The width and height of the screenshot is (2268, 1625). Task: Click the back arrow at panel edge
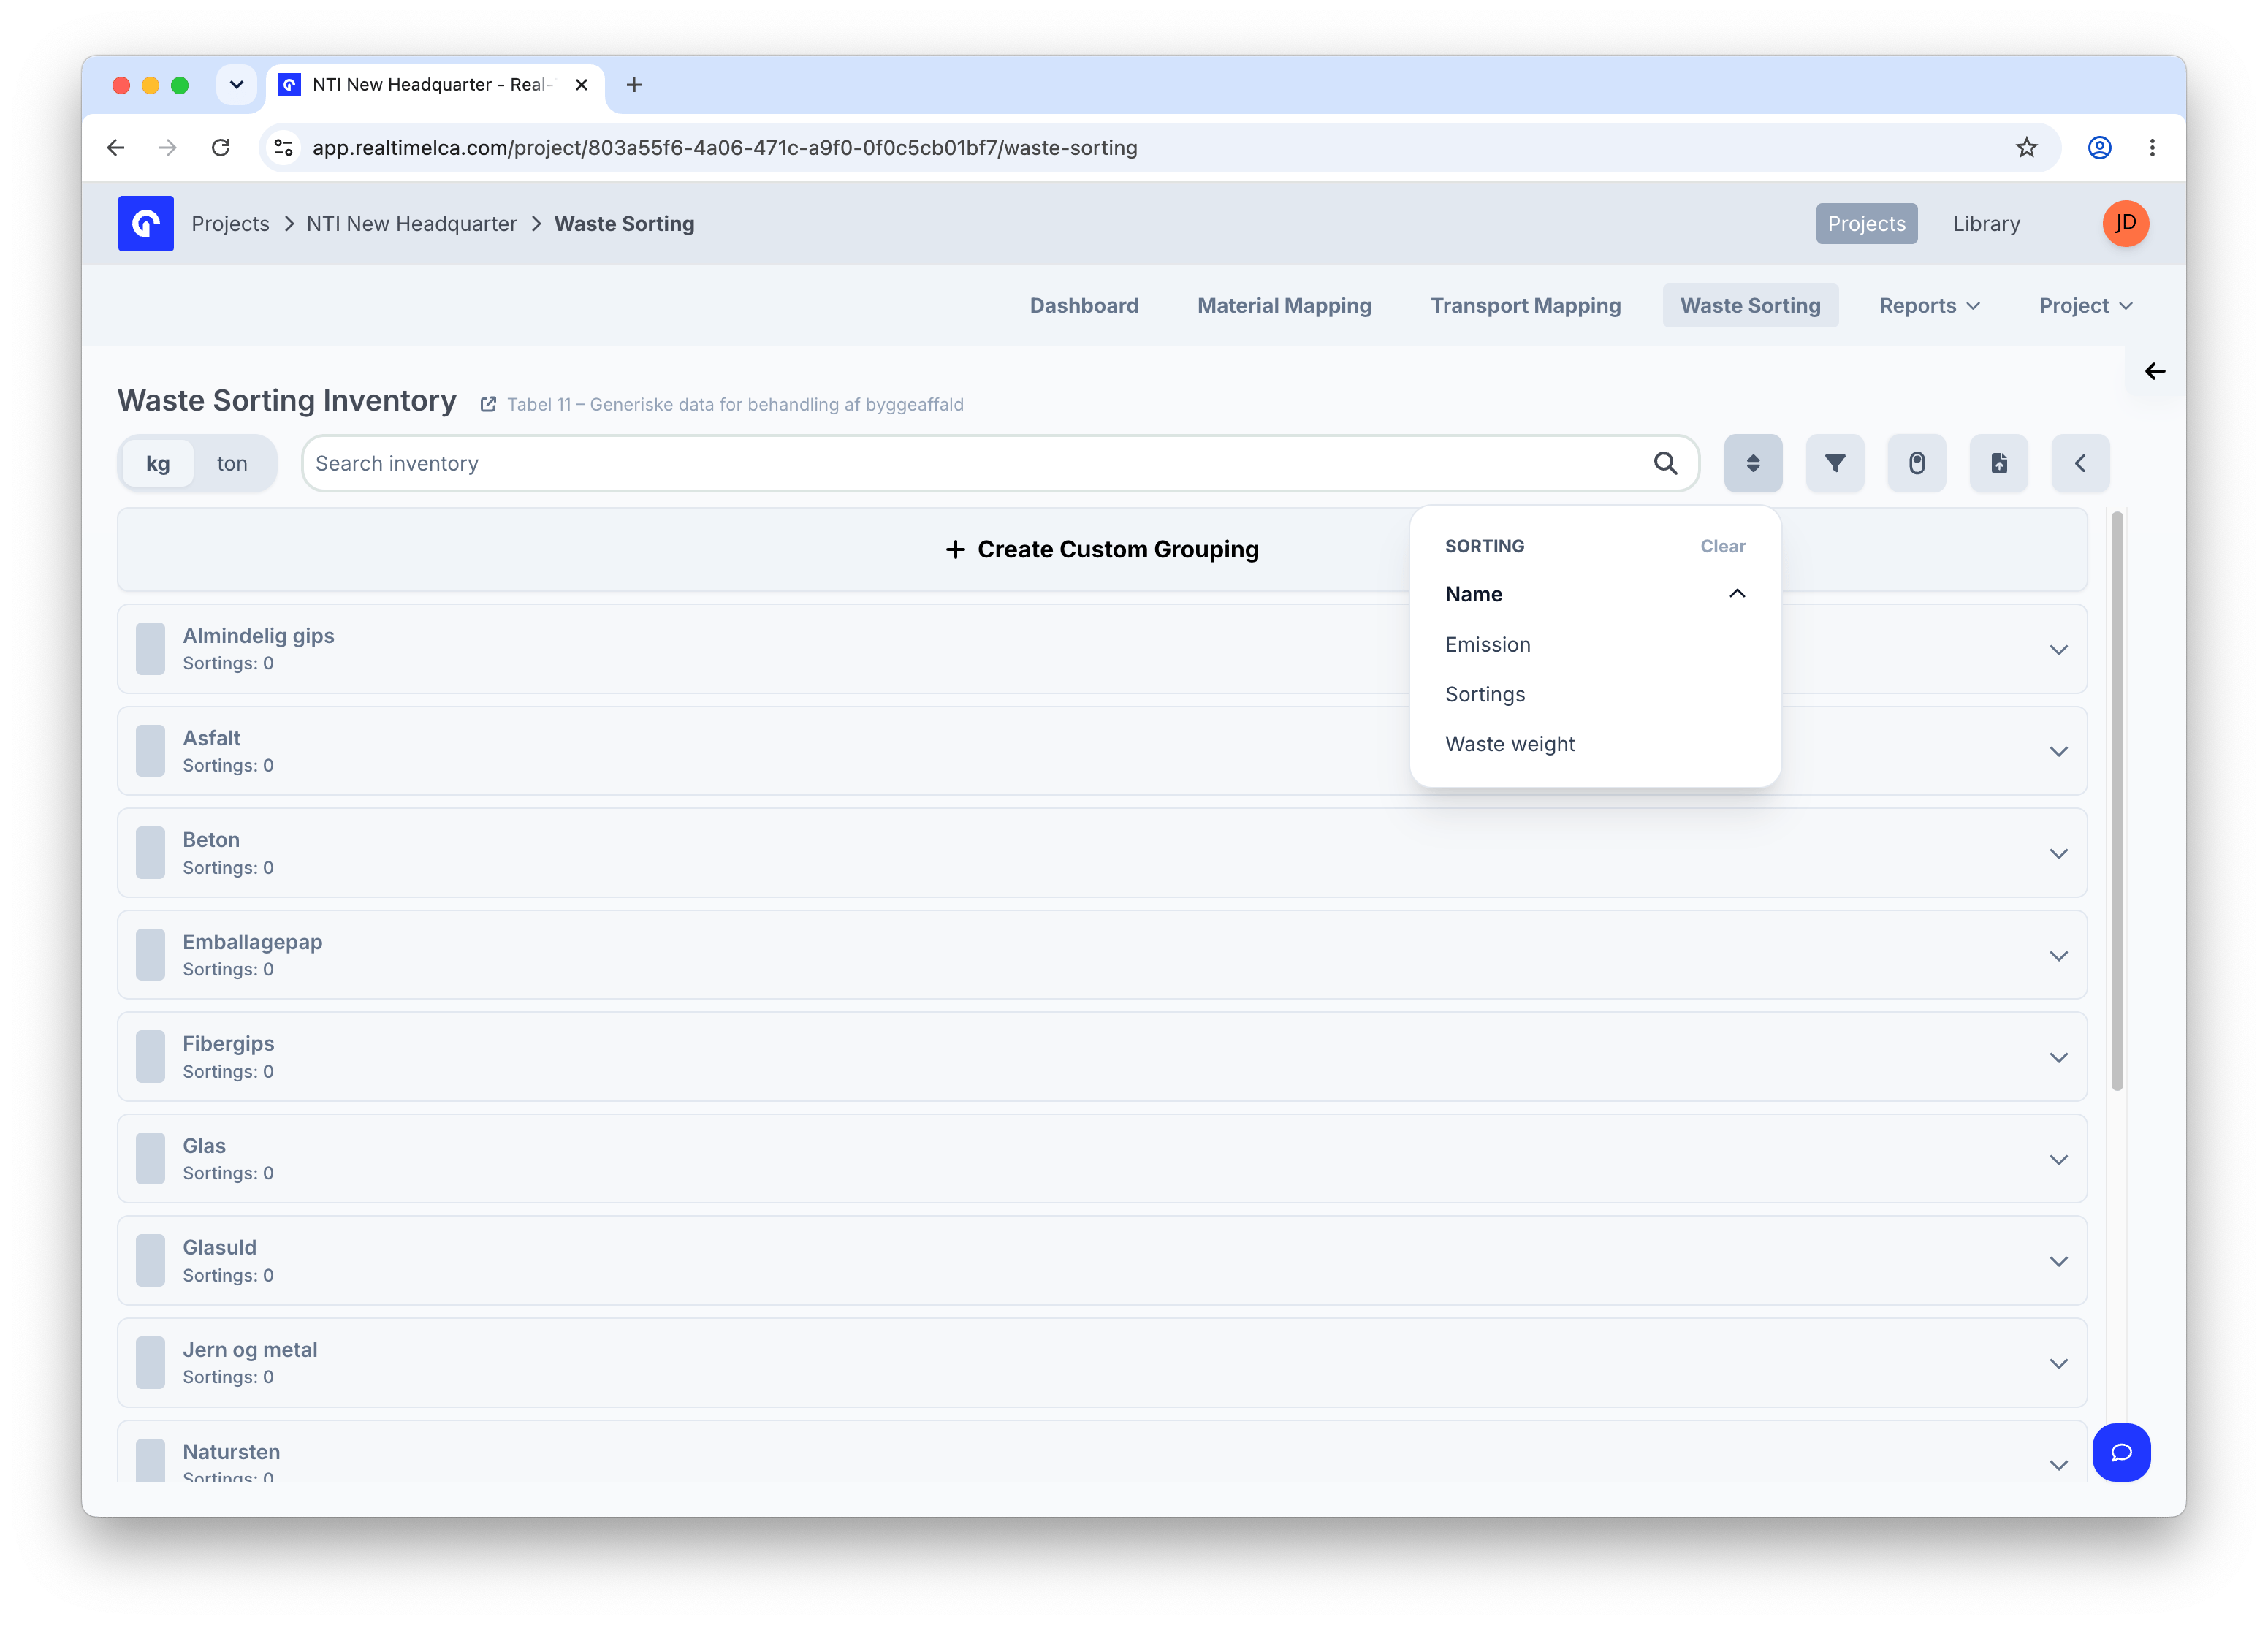coord(2155,371)
